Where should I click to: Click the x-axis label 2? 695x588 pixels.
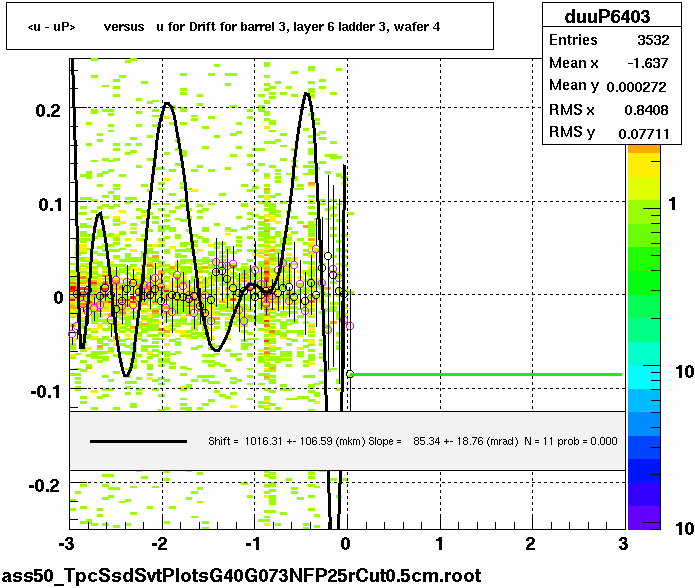(x=531, y=544)
